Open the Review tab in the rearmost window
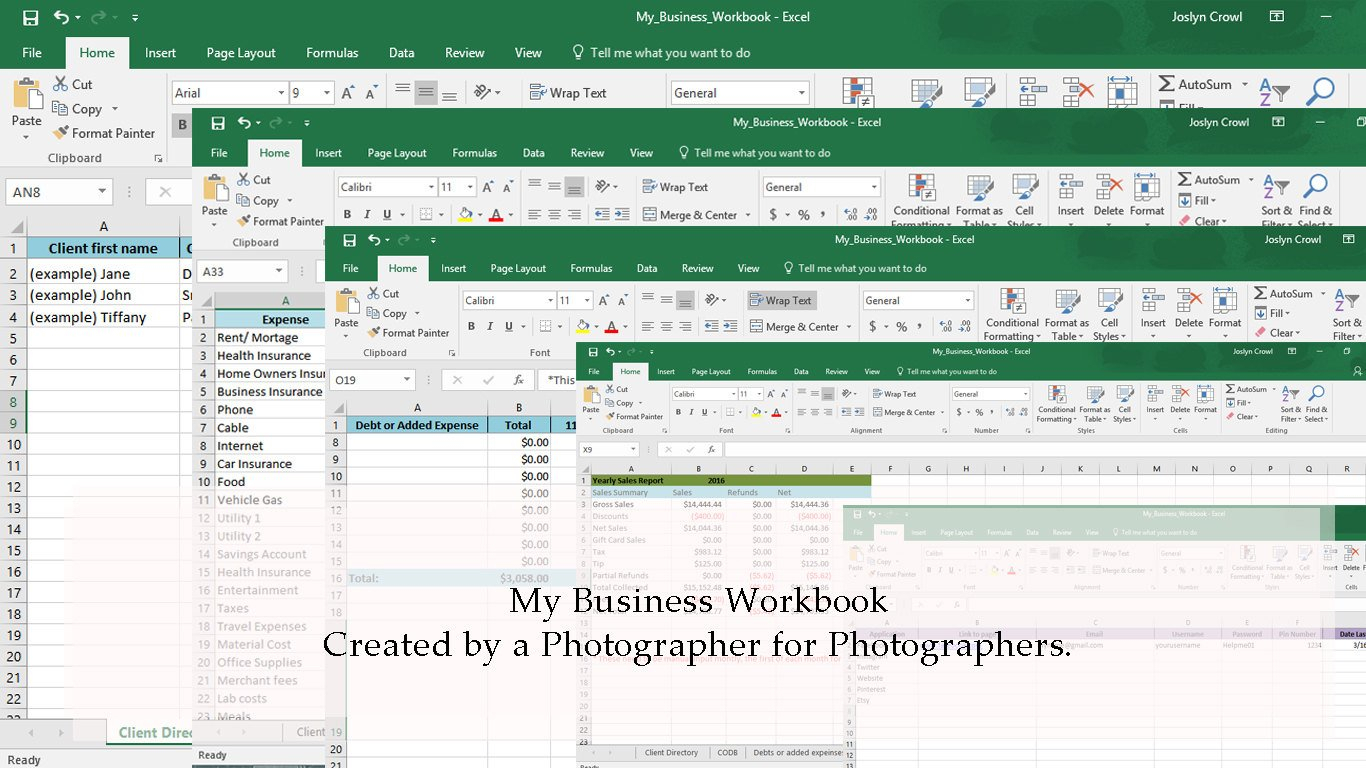Image resolution: width=1366 pixels, height=768 pixels. [x=465, y=53]
